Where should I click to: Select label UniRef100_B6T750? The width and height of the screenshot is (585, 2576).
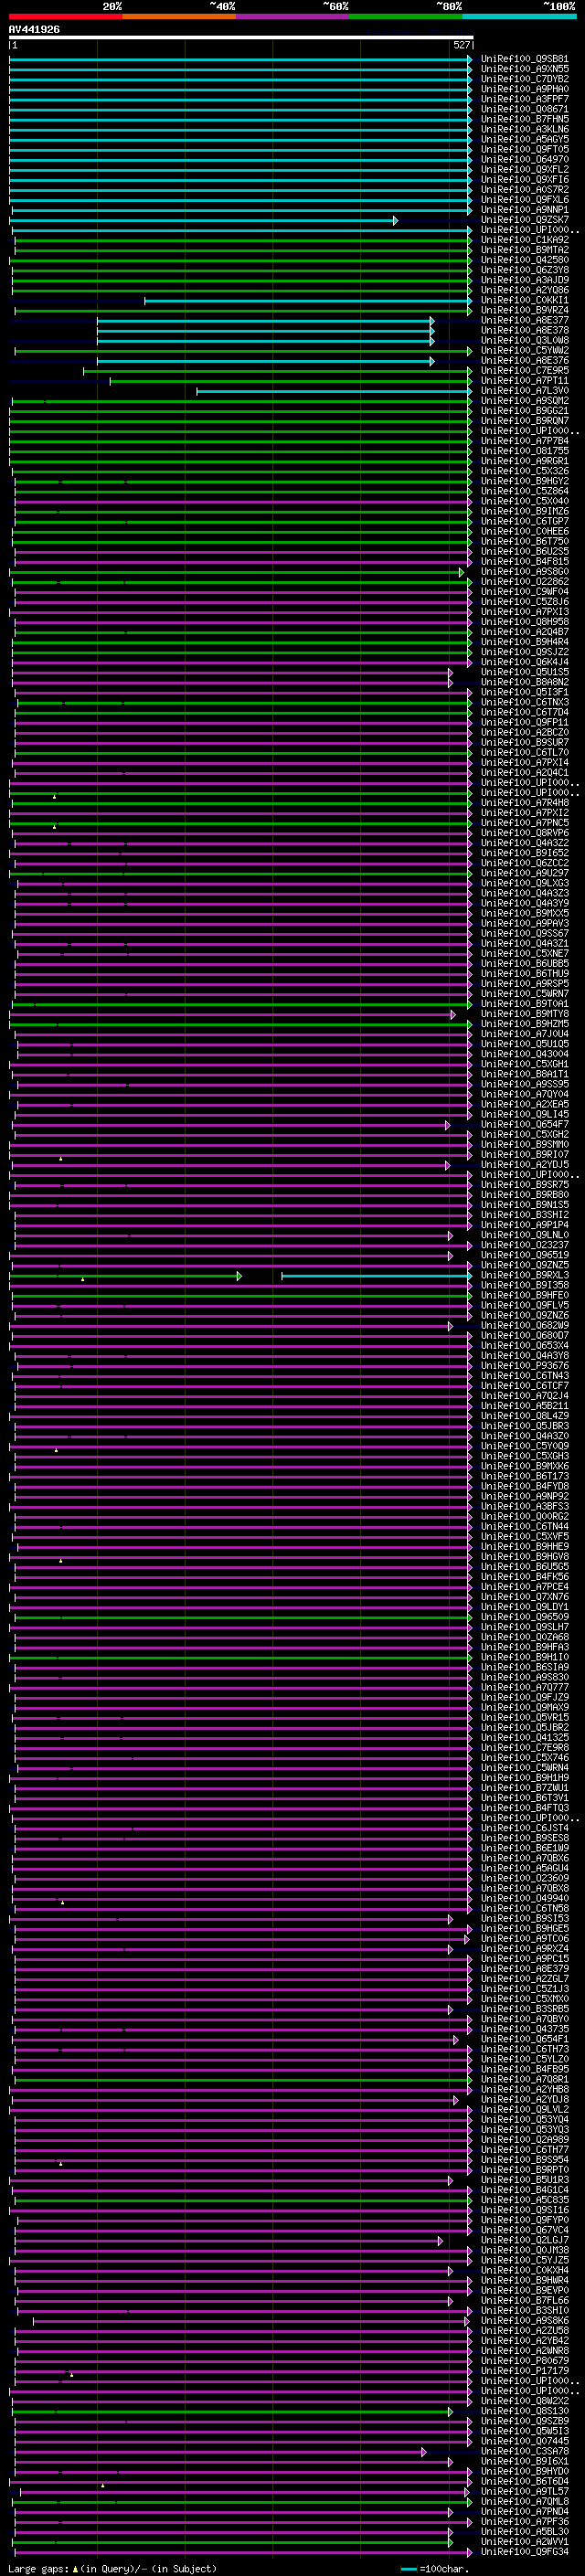tap(524, 541)
